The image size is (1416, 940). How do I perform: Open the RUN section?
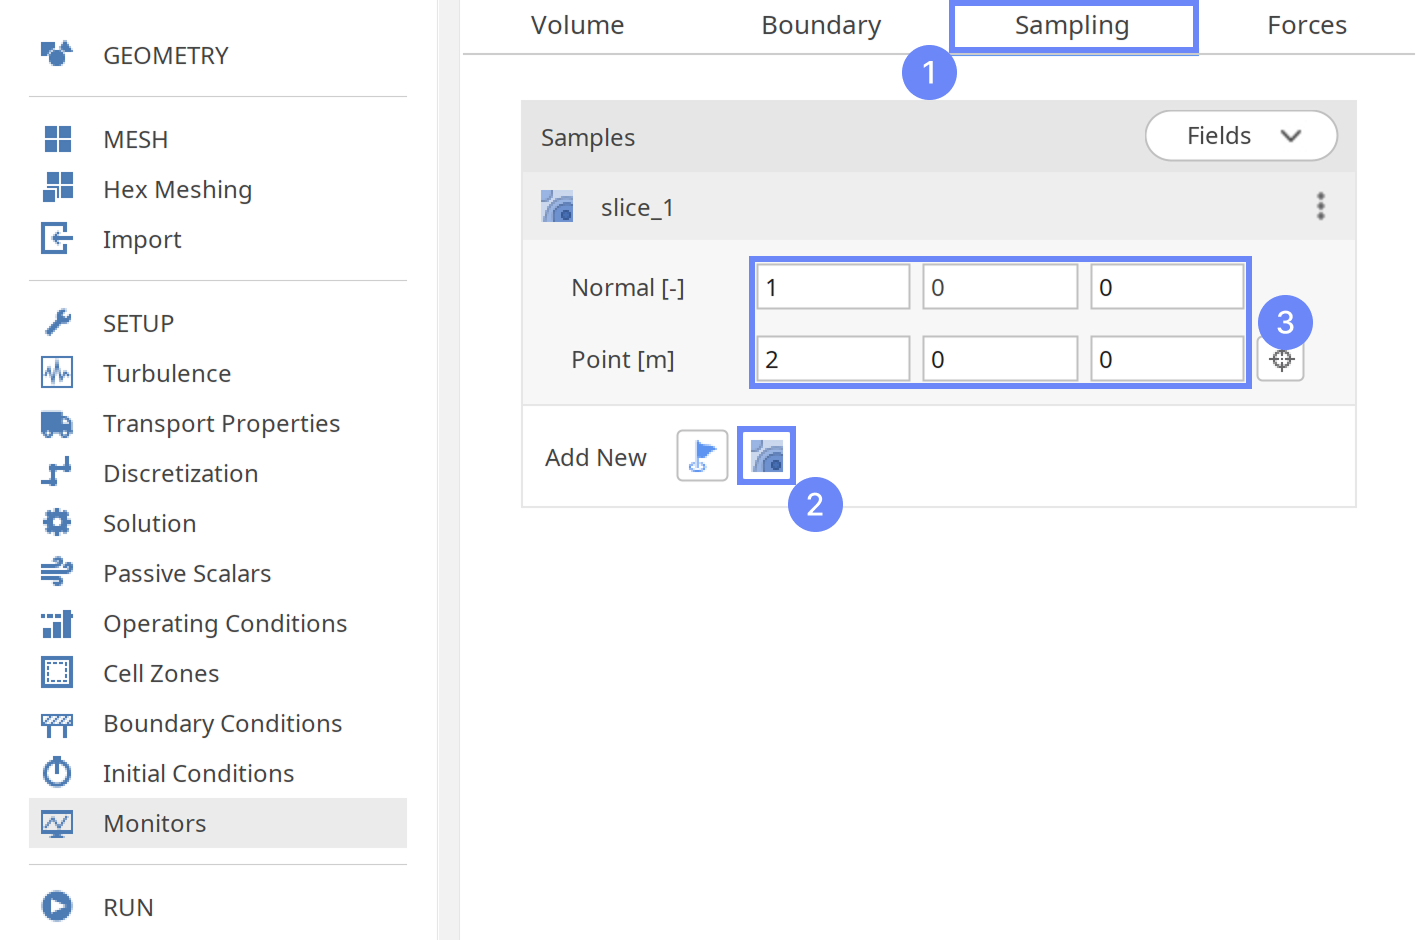point(128,907)
